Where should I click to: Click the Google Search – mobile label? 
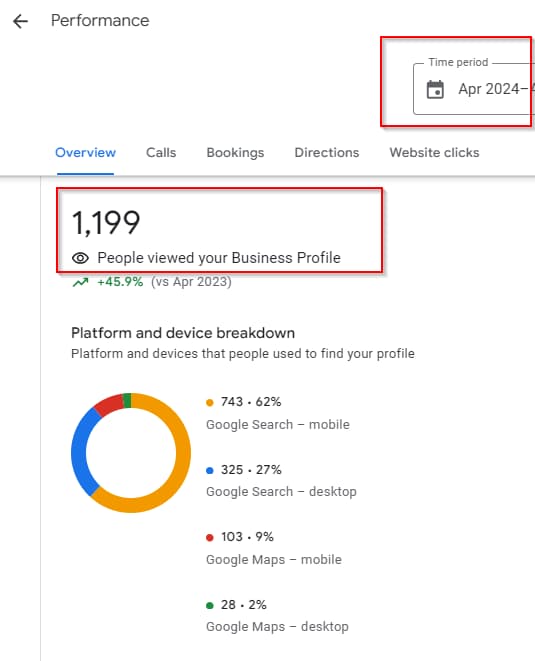pos(278,425)
